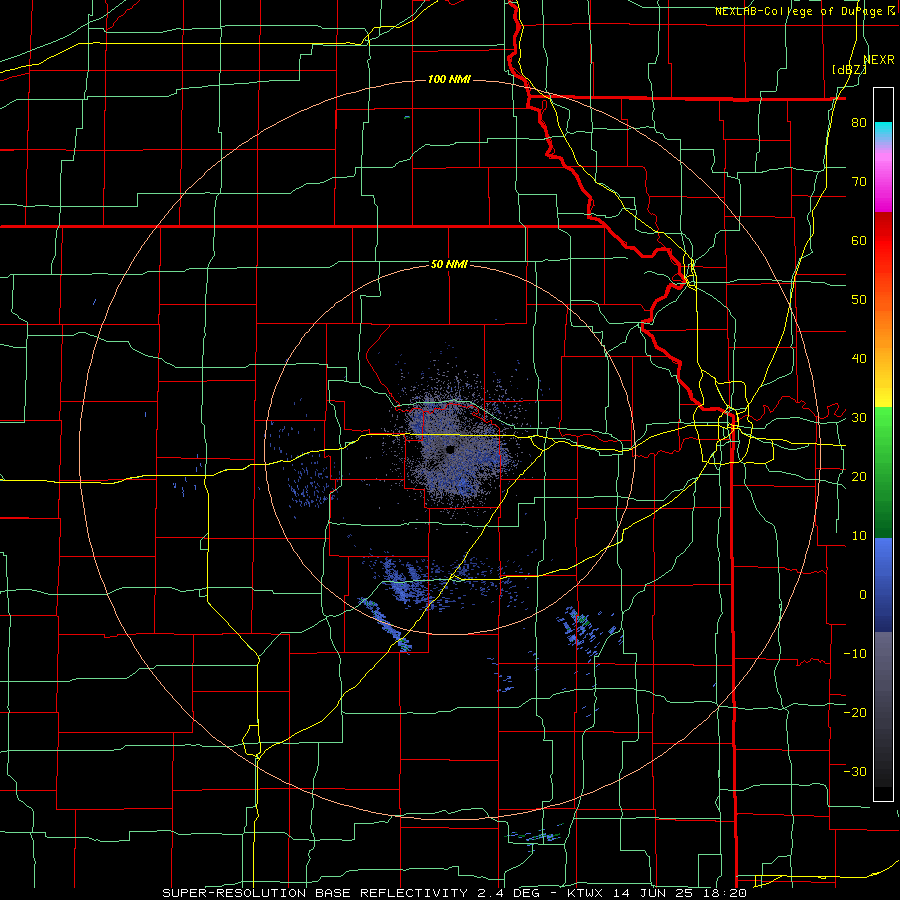Click the 100 NMI range ring label

click(449, 79)
